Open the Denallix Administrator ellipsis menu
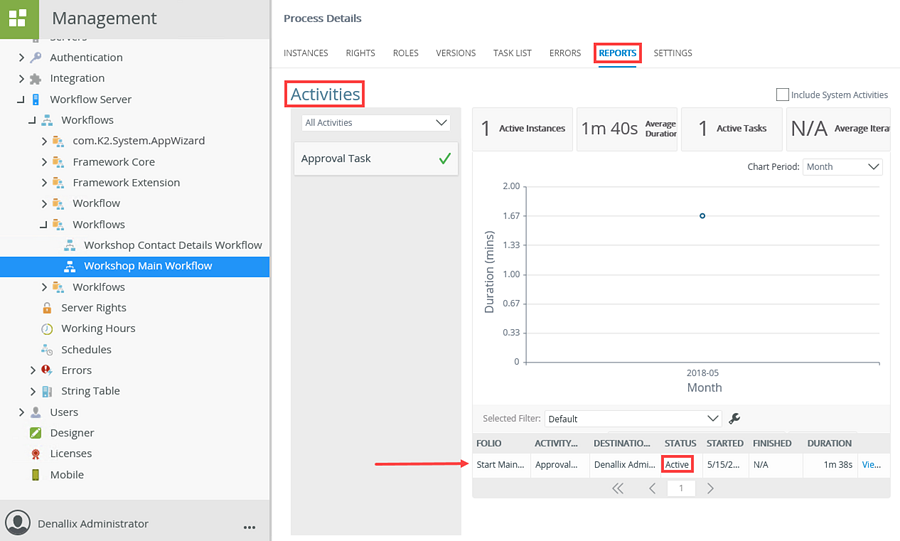900x541 pixels. coord(249,525)
